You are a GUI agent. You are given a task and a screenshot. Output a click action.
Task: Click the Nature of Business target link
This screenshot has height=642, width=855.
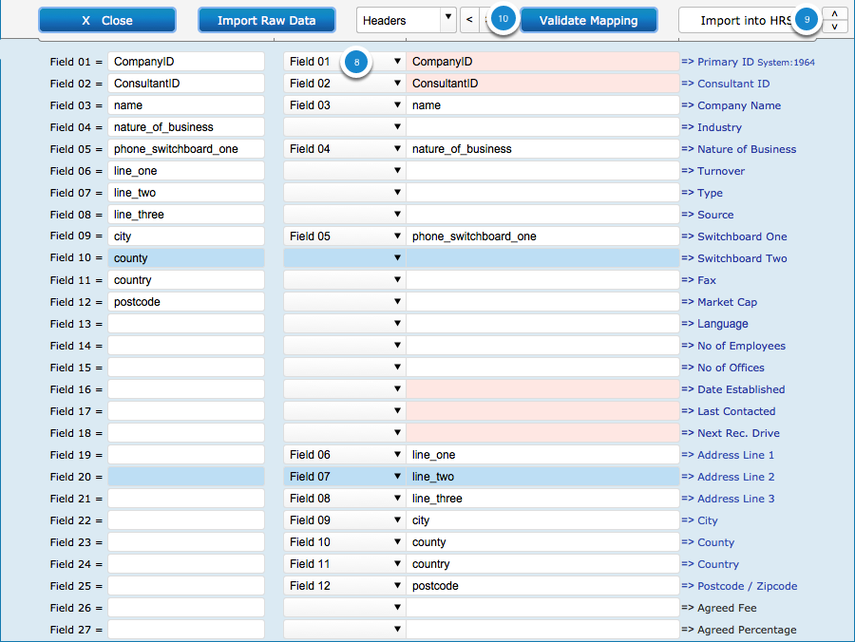tap(739, 149)
